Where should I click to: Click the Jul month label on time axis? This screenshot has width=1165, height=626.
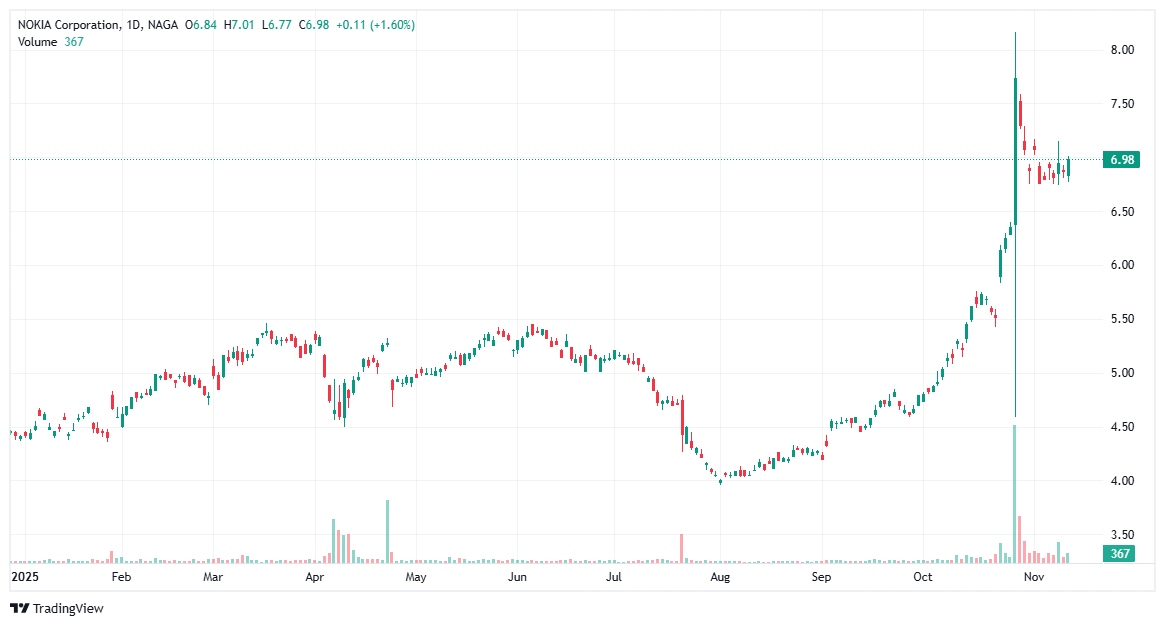point(612,577)
